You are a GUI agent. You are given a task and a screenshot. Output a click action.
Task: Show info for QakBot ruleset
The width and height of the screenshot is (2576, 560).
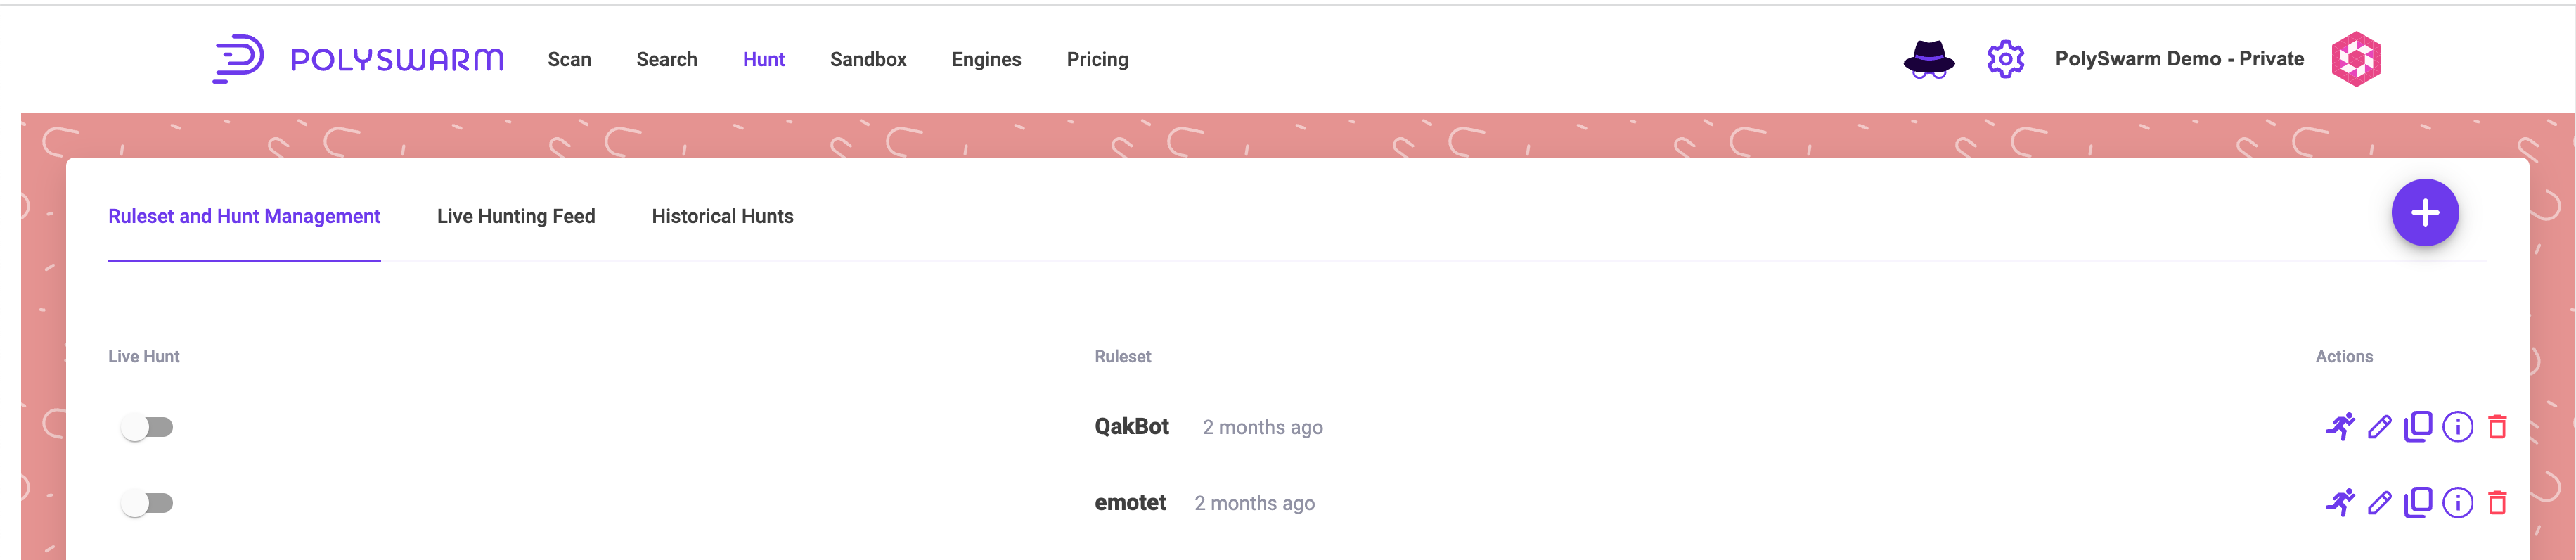click(x=2457, y=427)
